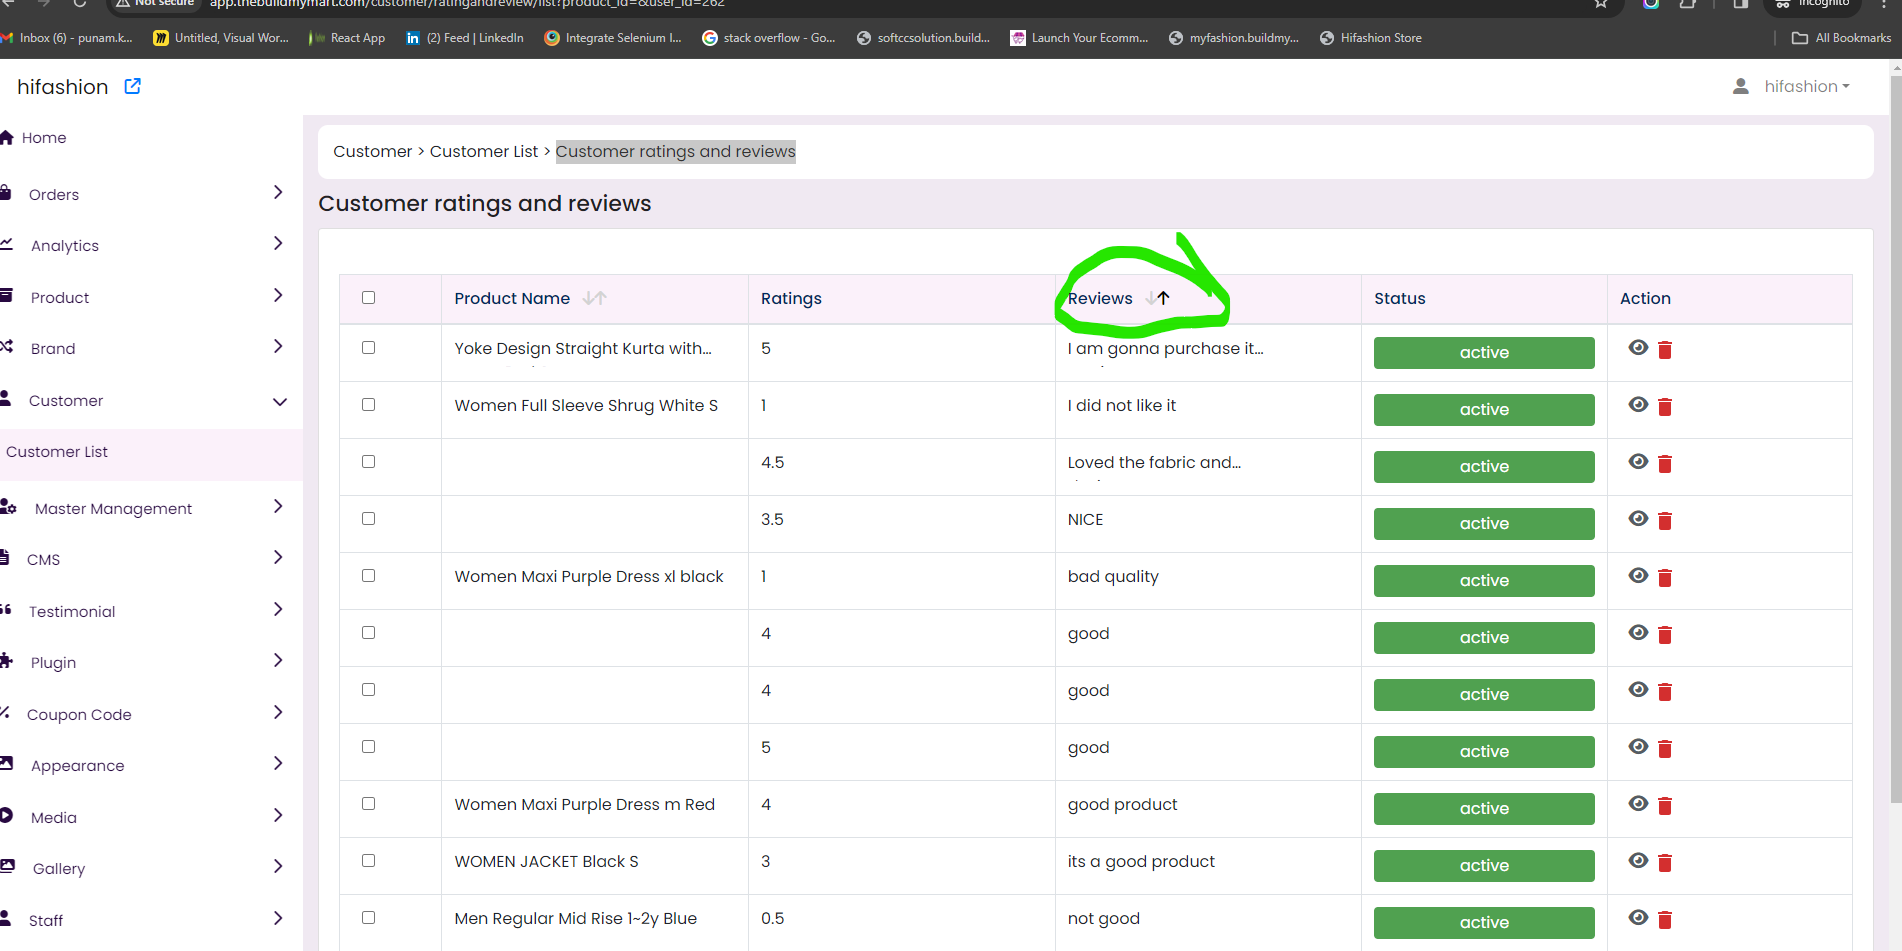Check the Women Full Sleeve Shrug row
Image resolution: width=1902 pixels, height=951 pixels.
[x=368, y=404]
